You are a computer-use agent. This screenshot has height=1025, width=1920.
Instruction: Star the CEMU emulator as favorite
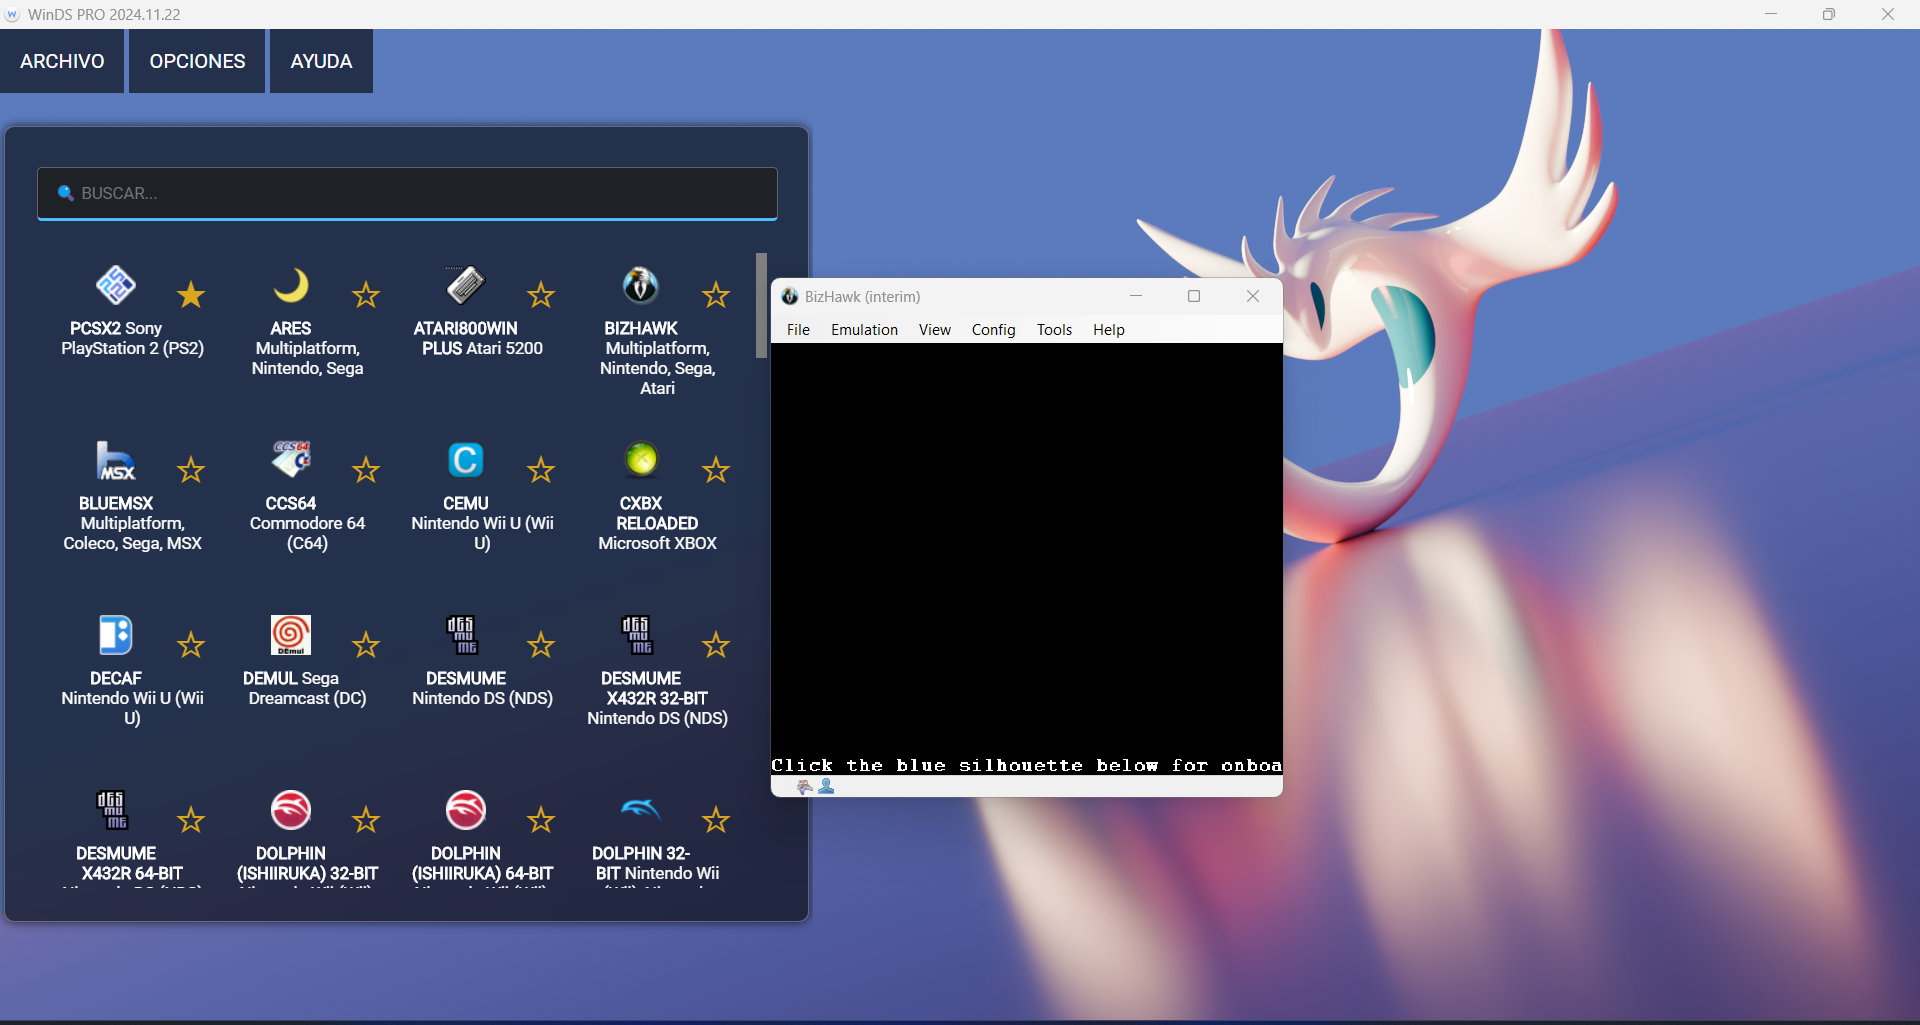(541, 470)
